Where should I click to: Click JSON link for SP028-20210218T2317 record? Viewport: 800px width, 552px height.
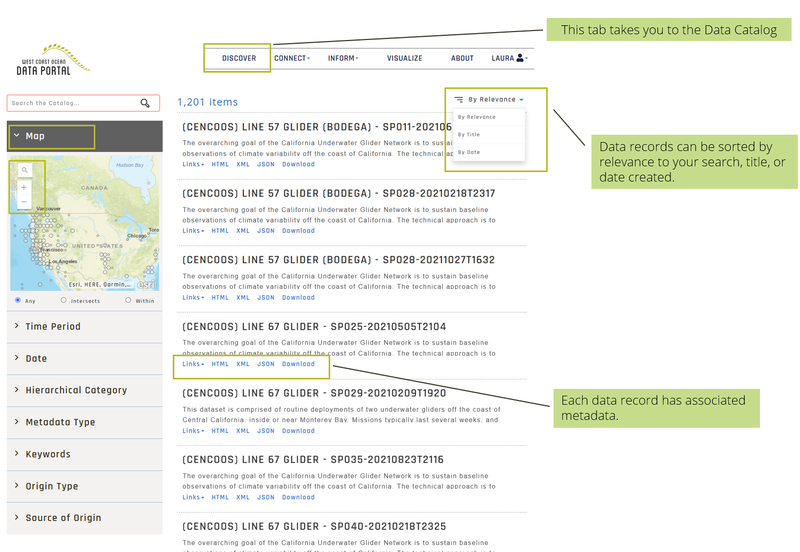click(265, 231)
